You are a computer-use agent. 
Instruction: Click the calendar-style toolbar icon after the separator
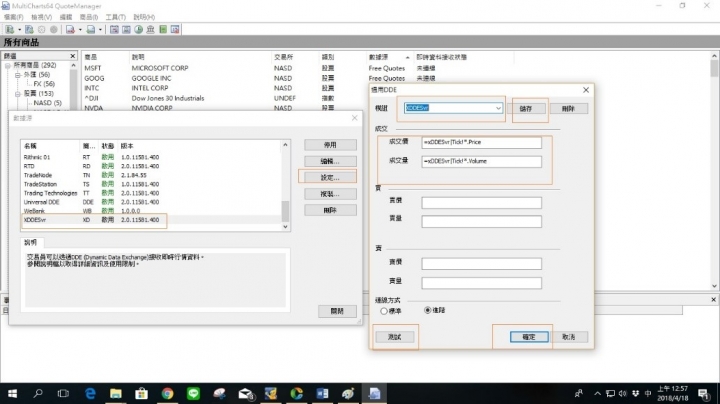[114, 29]
